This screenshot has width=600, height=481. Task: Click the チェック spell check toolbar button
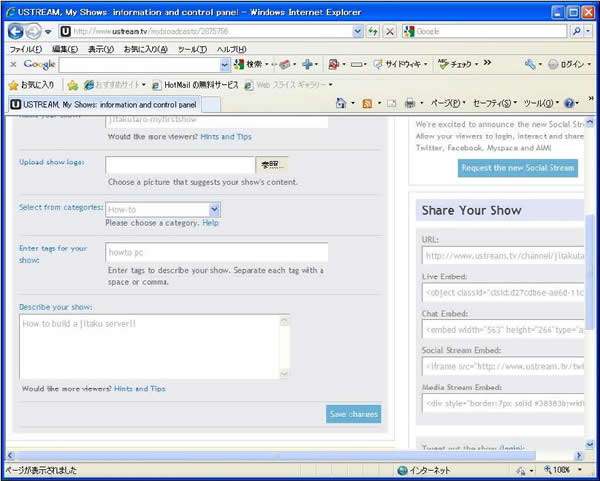(x=455, y=64)
